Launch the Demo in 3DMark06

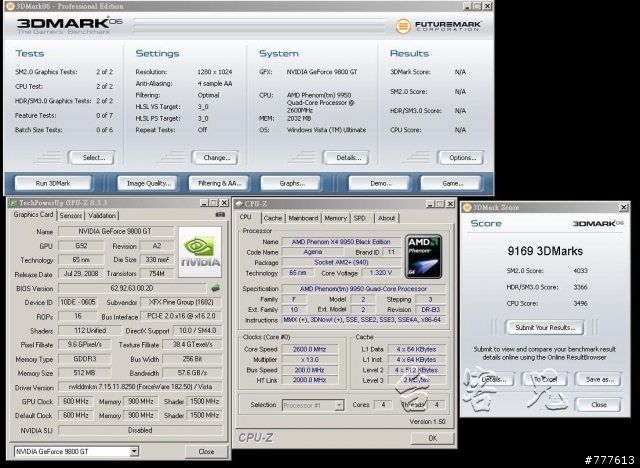(380, 184)
